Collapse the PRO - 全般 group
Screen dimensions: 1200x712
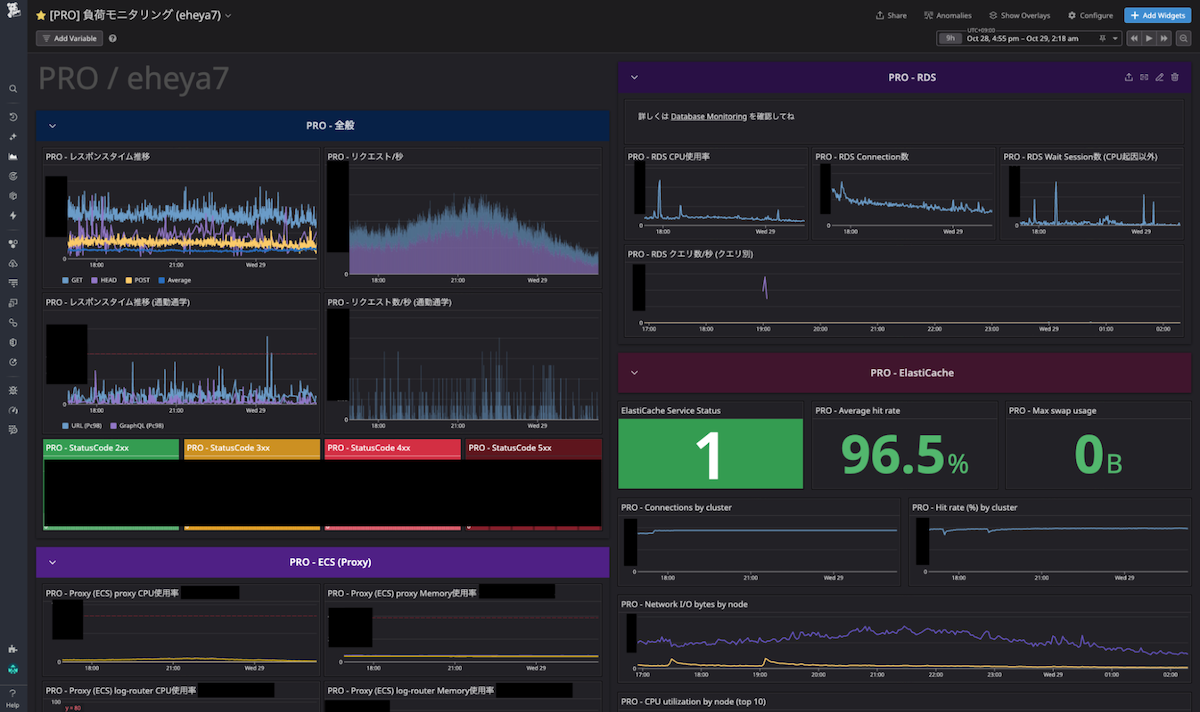(x=52, y=126)
